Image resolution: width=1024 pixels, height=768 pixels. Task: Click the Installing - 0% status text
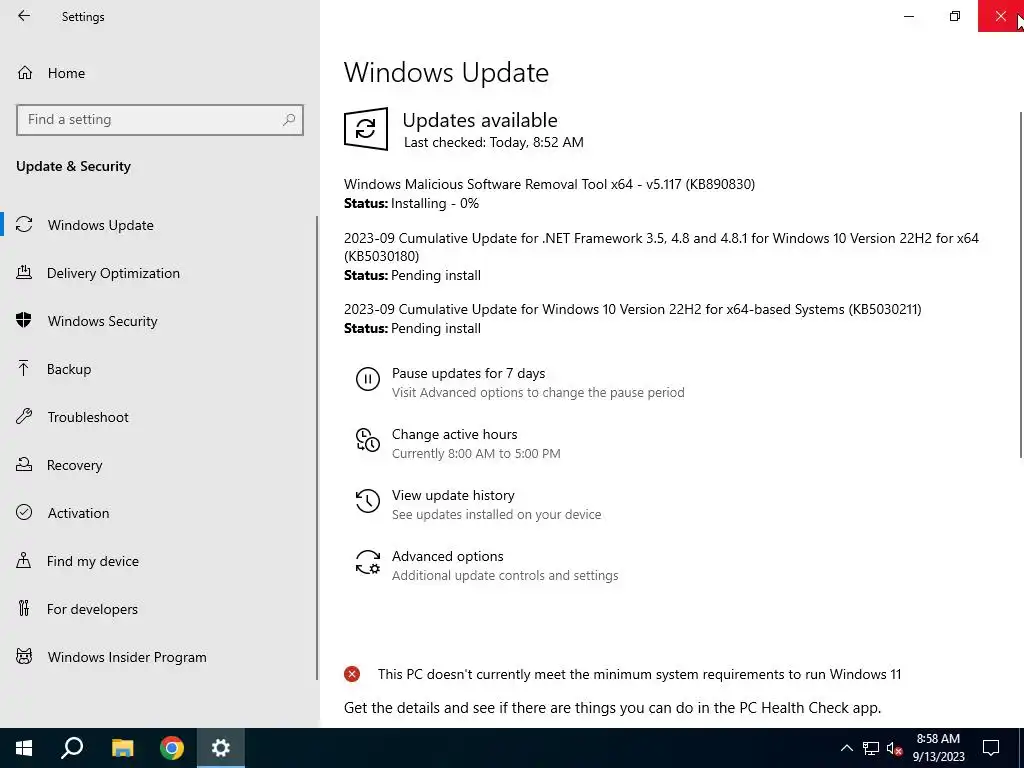(x=435, y=204)
